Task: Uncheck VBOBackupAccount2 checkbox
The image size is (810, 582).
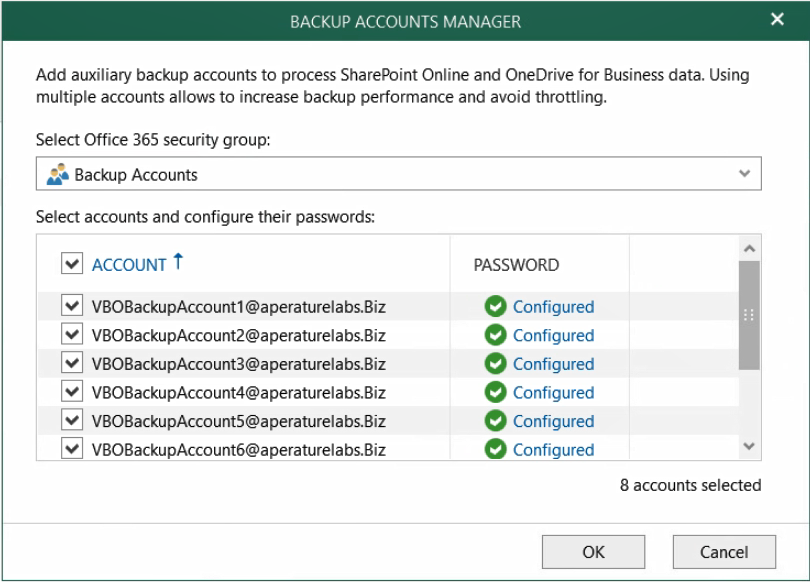Action: click(x=72, y=336)
